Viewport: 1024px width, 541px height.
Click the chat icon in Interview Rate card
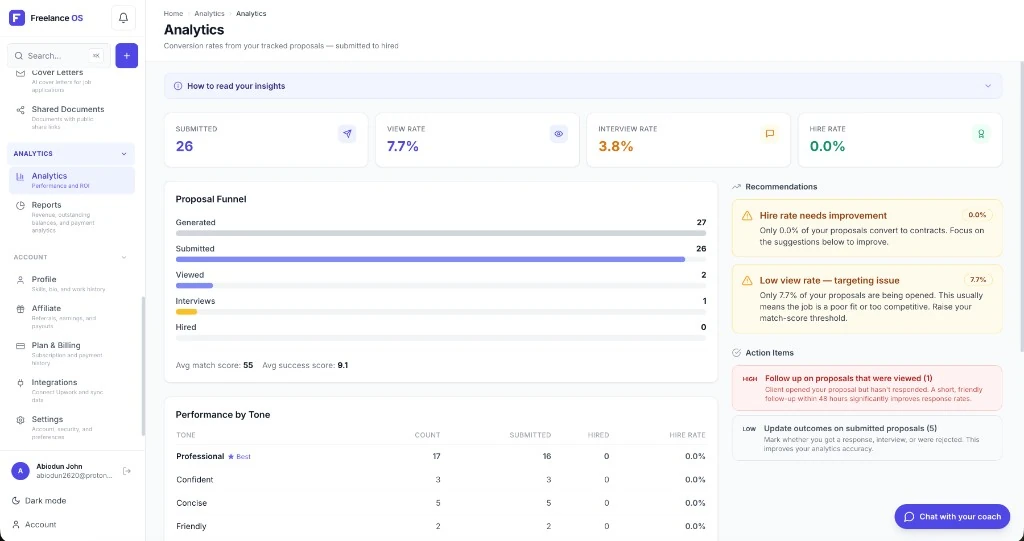click(770, 134)
